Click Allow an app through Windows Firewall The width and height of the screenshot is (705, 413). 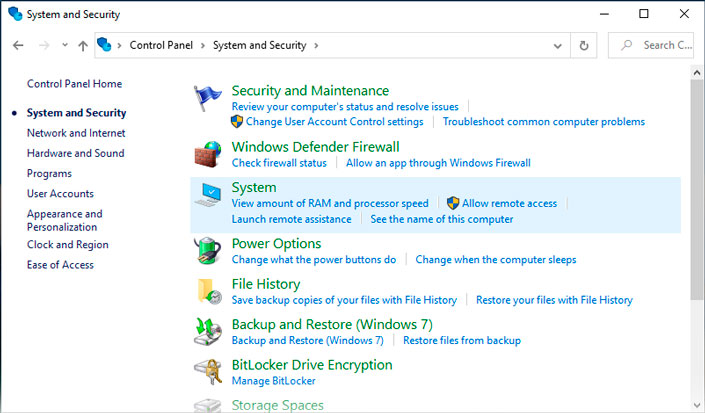tap(438, 163)
